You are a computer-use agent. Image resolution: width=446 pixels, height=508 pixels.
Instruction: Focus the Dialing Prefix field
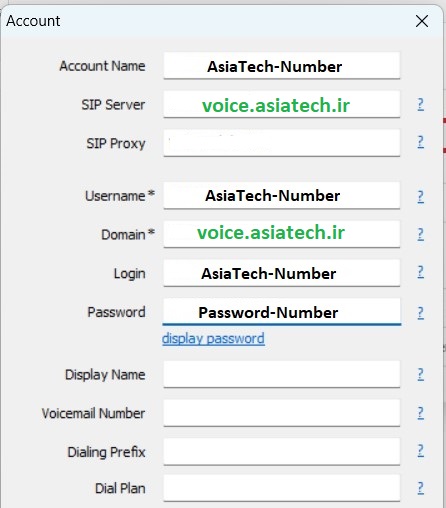point(282,452)
